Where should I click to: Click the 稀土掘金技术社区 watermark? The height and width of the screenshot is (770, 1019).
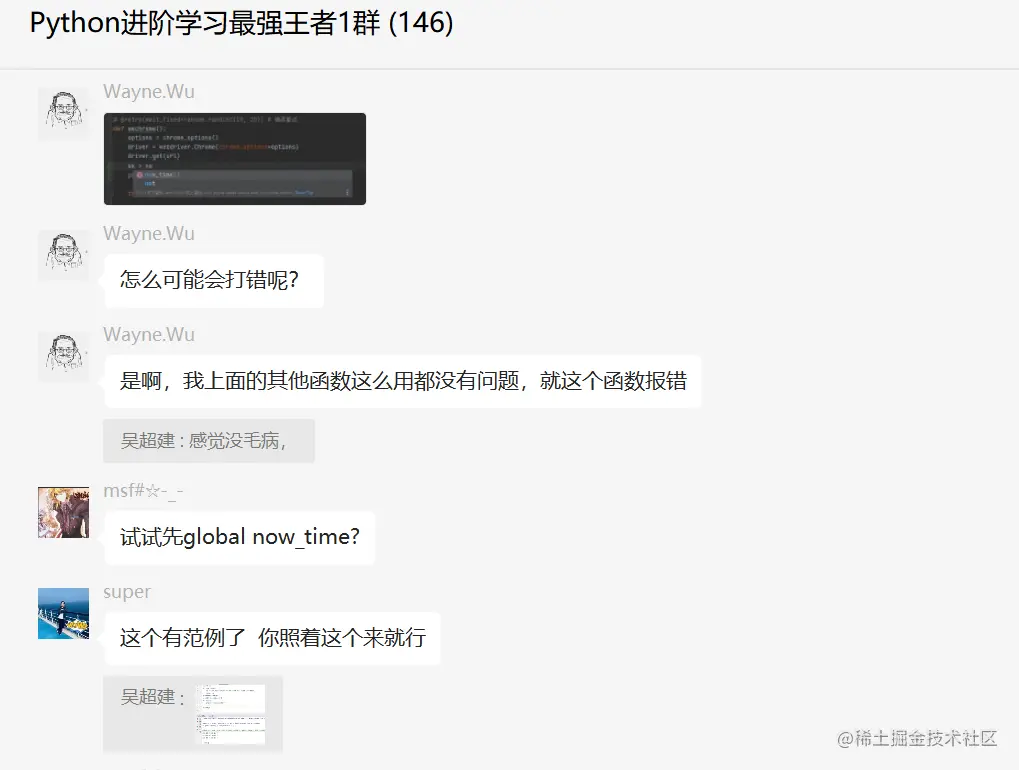pyautogui.click(x=917, y=738)
